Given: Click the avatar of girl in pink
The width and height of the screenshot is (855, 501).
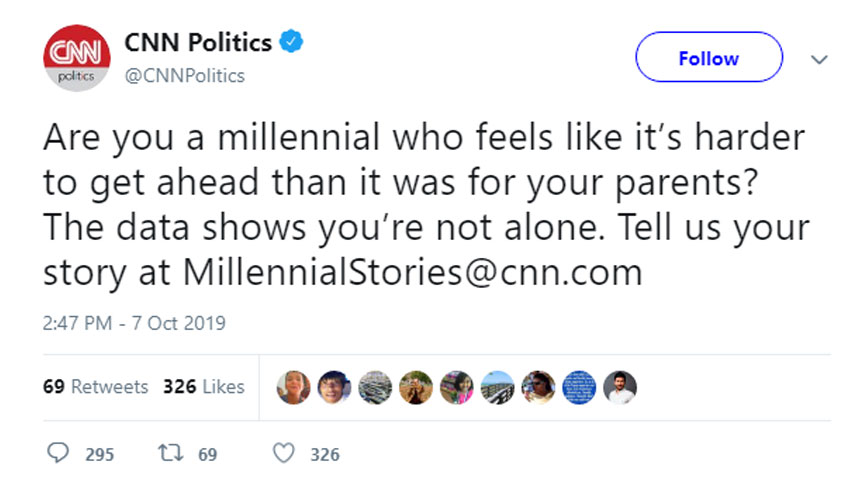Looking at the screenshot, I should tap(457, 387).
